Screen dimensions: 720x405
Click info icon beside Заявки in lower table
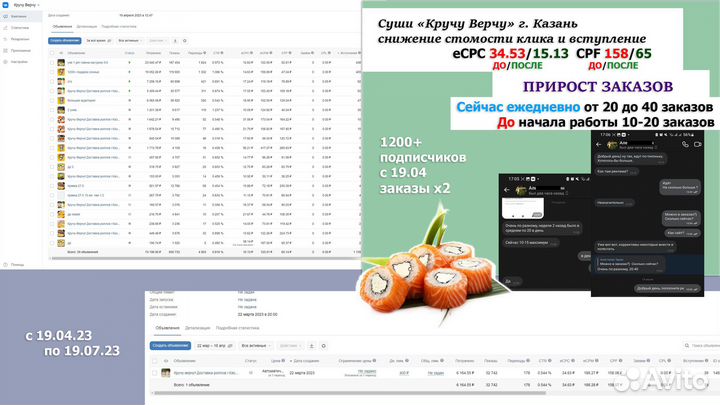point(648,361)
